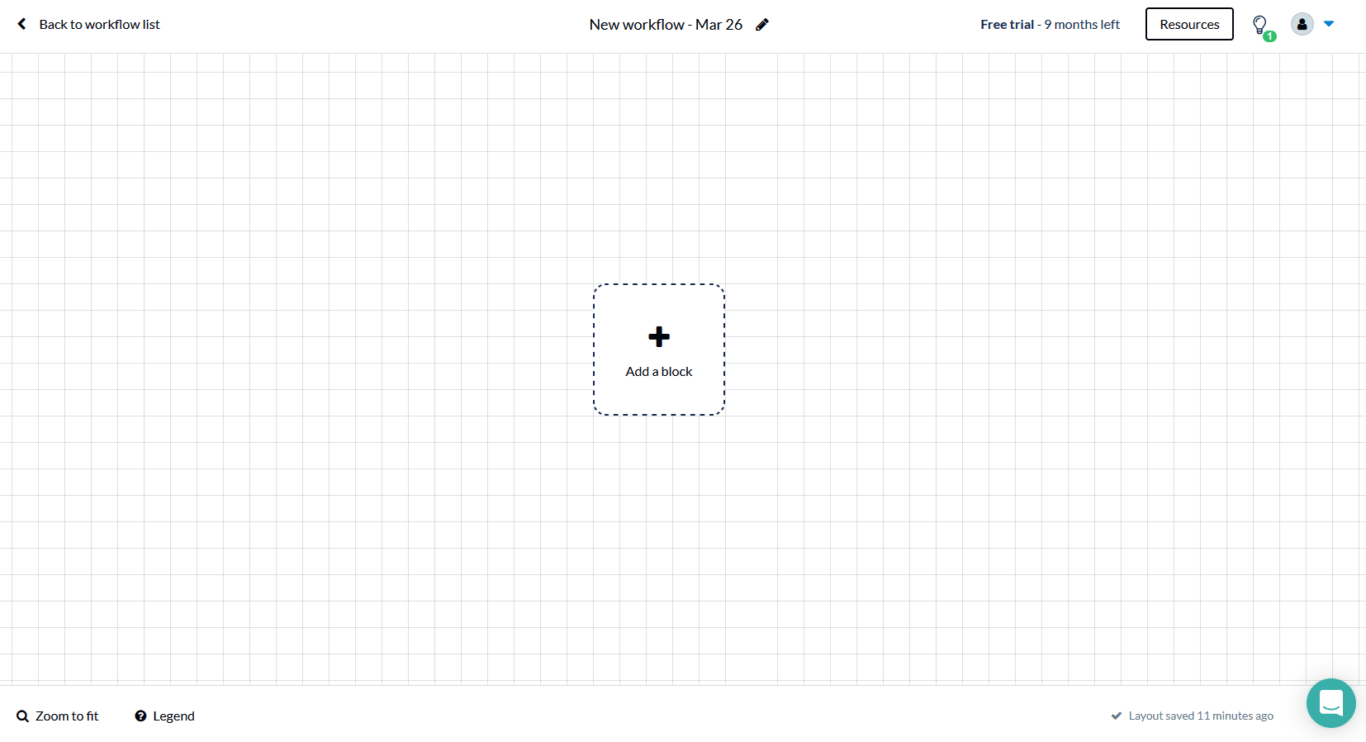This screenshot has width=1366, height=742.
Task: Click the Free trial status text
Action: 1050,24
